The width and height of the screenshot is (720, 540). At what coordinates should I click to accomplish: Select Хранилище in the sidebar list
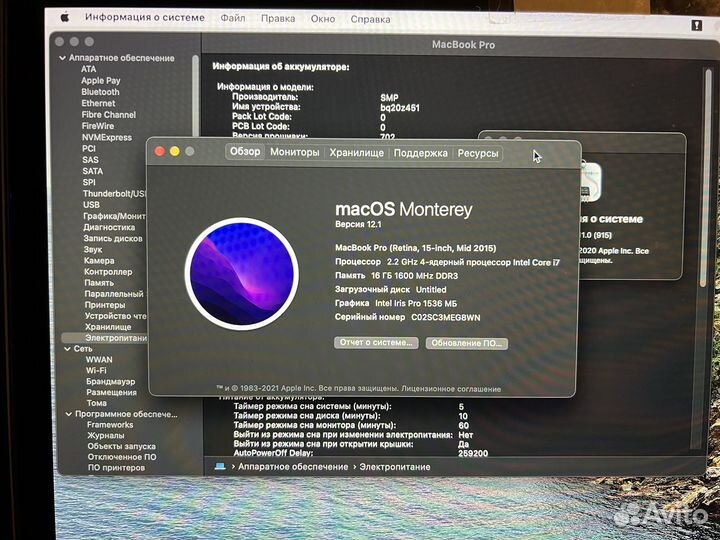point(108,327)
